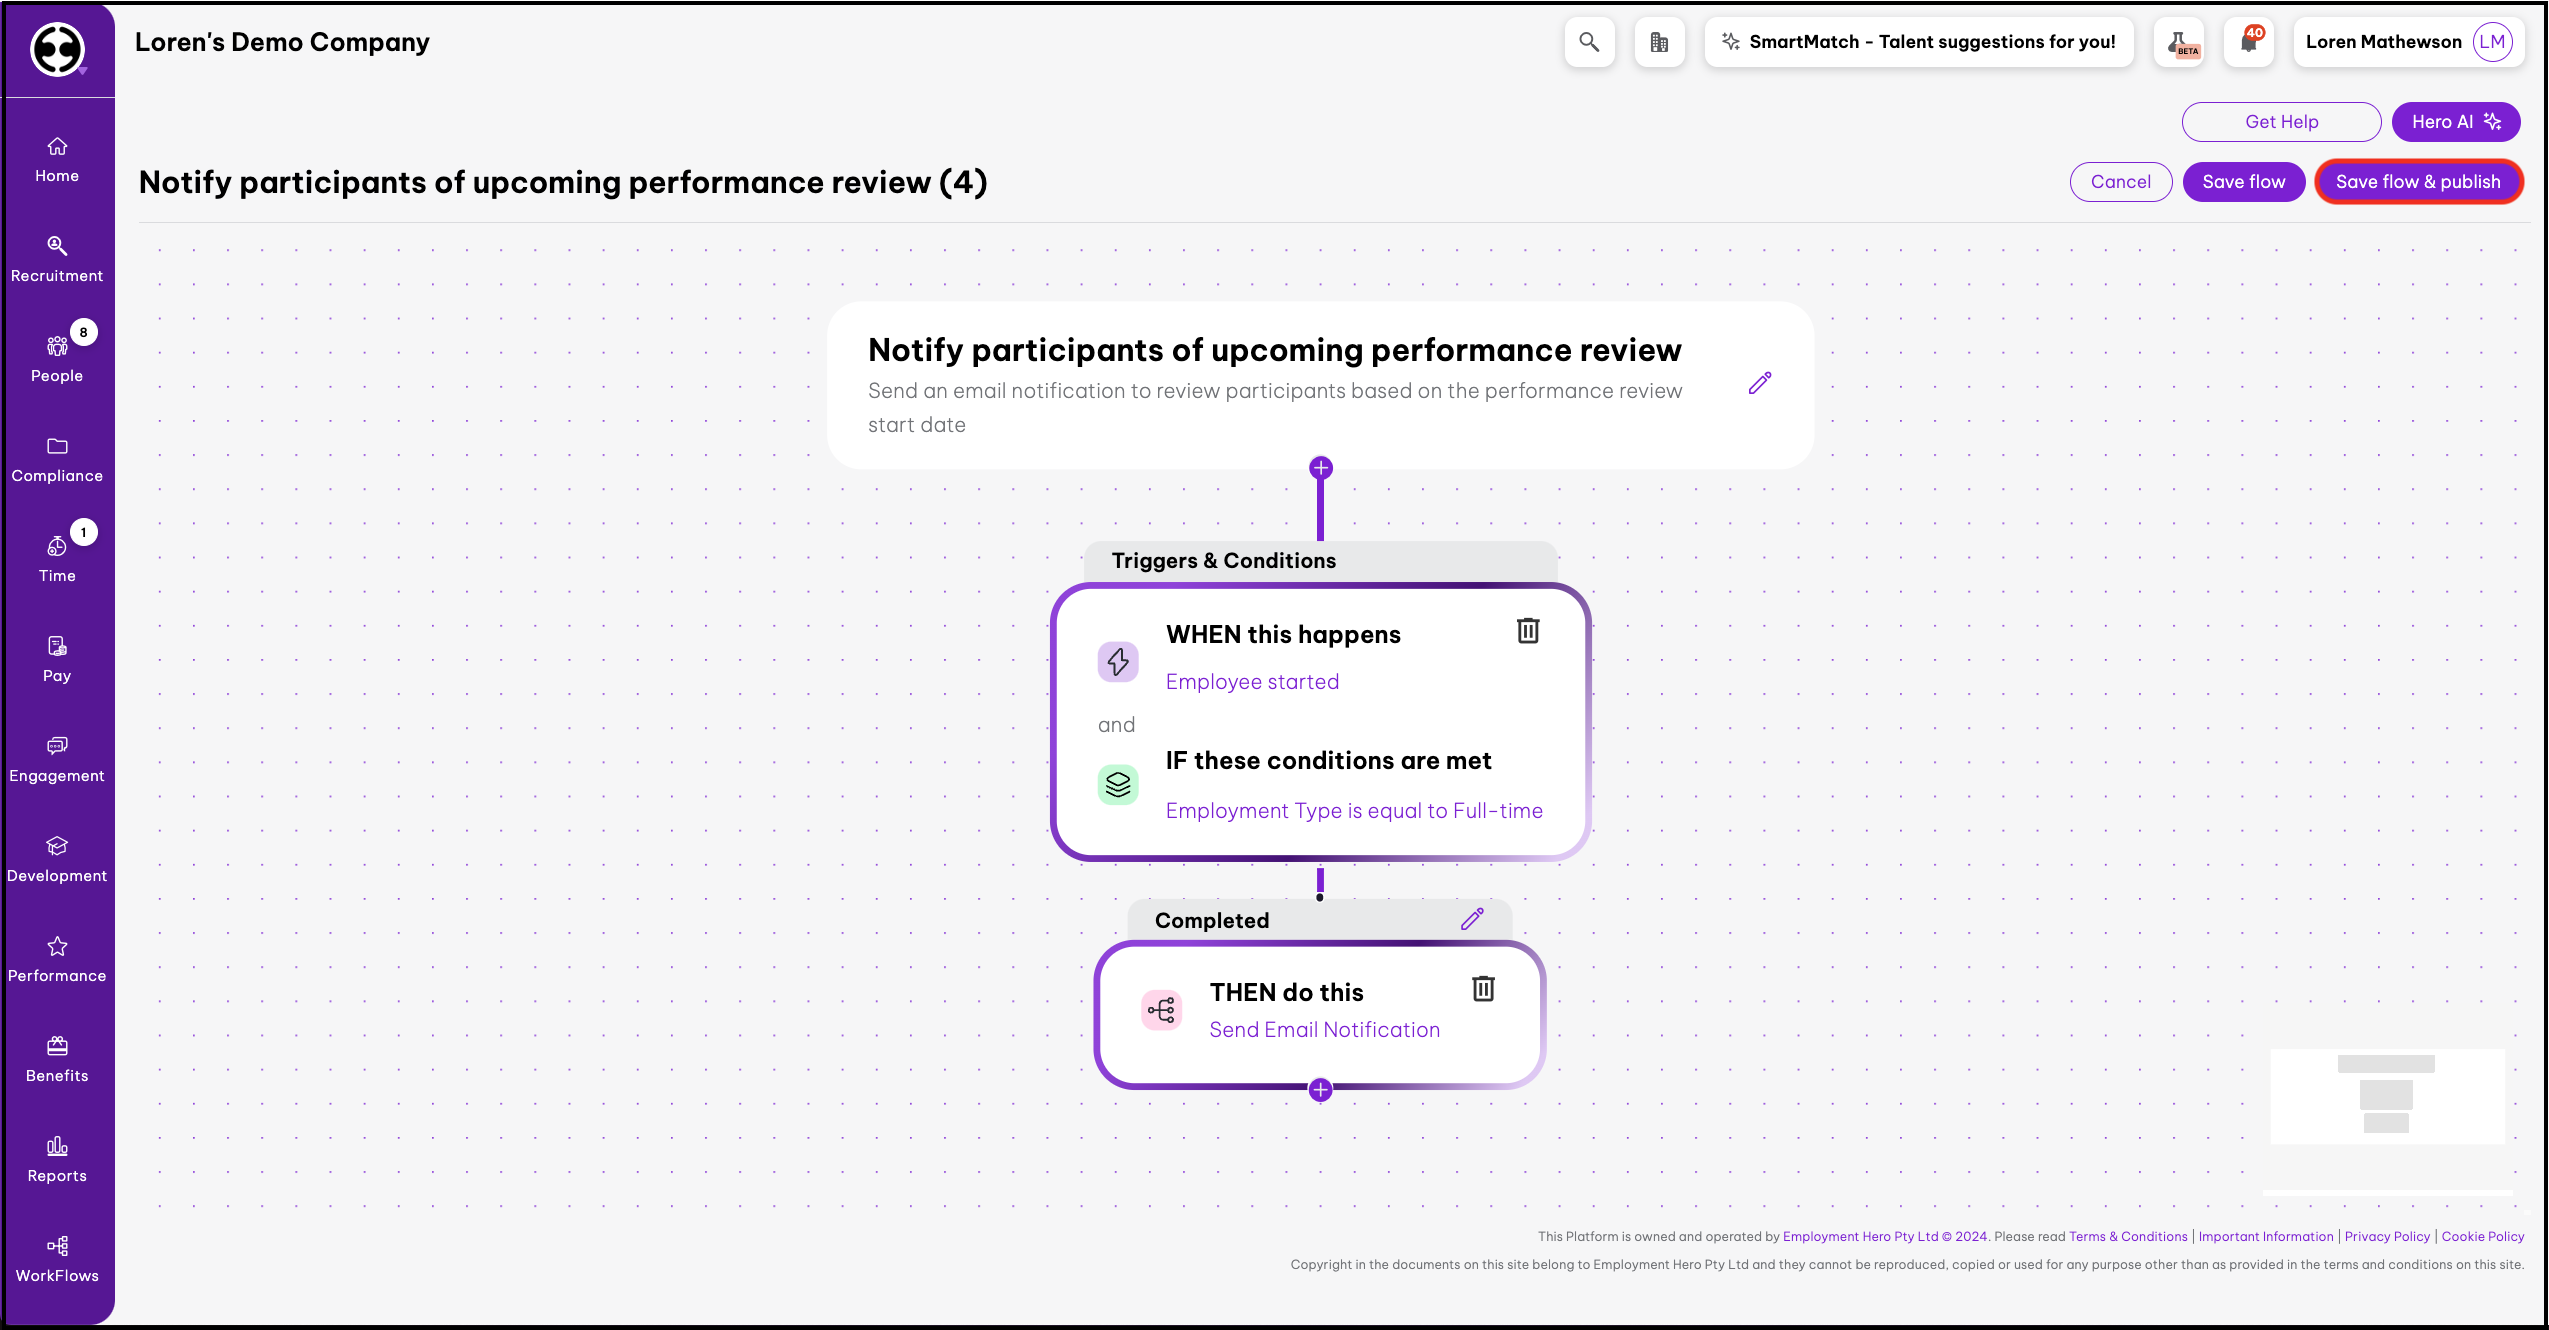The image size is (2549, 1330).
Task: Open notifications bell with 40 badge
Action: coord(2249,42)
